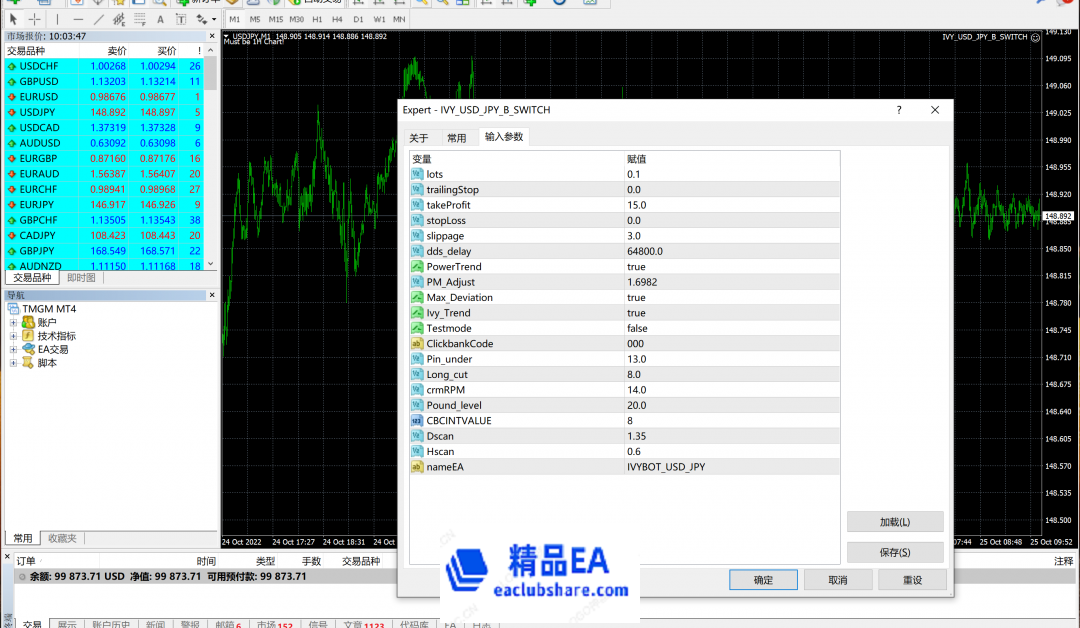Select the Vertical Line drawing tool
The image size is (1080, 628).
coord(56,18)
